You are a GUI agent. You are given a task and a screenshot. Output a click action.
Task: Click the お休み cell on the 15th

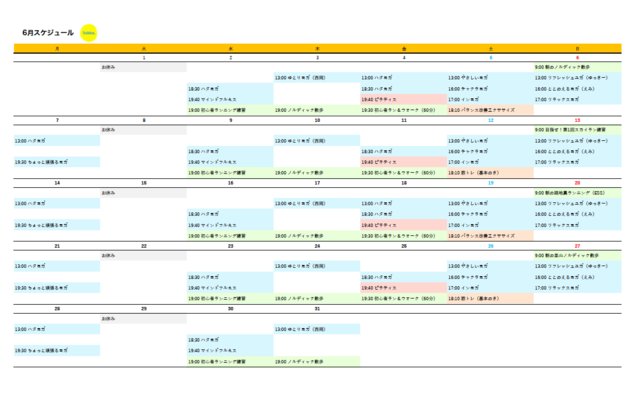[144, 193]
